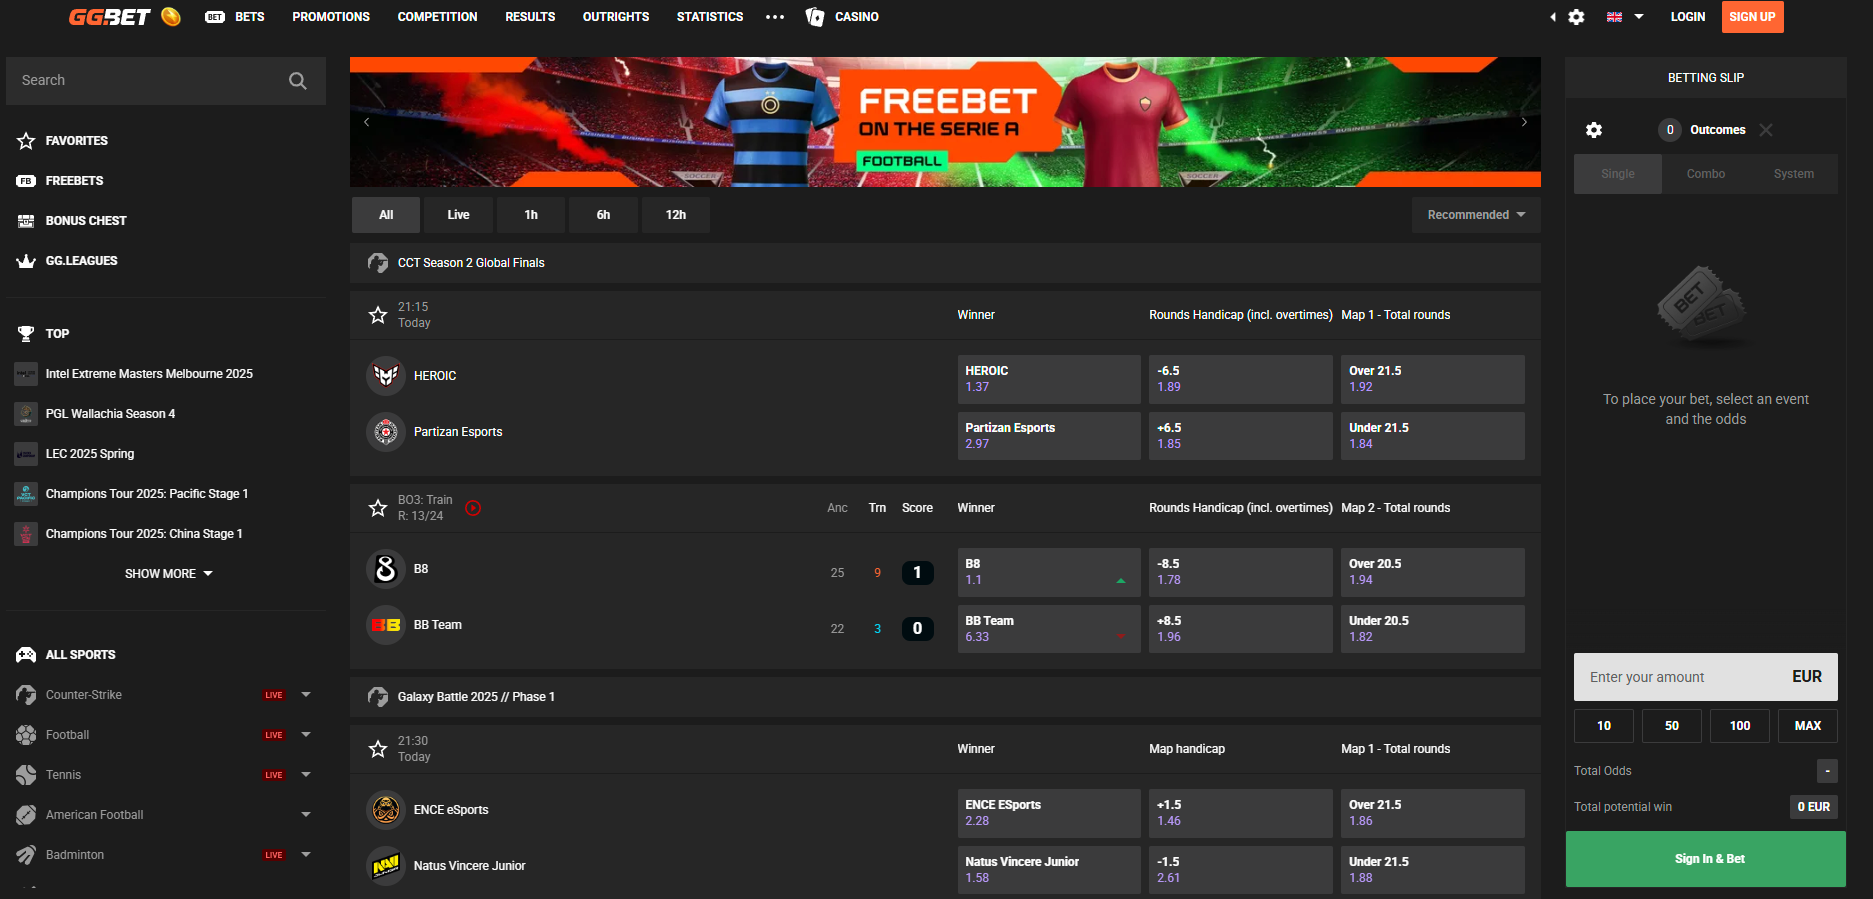Expand the Football category arrow

(x=306, y=735)
